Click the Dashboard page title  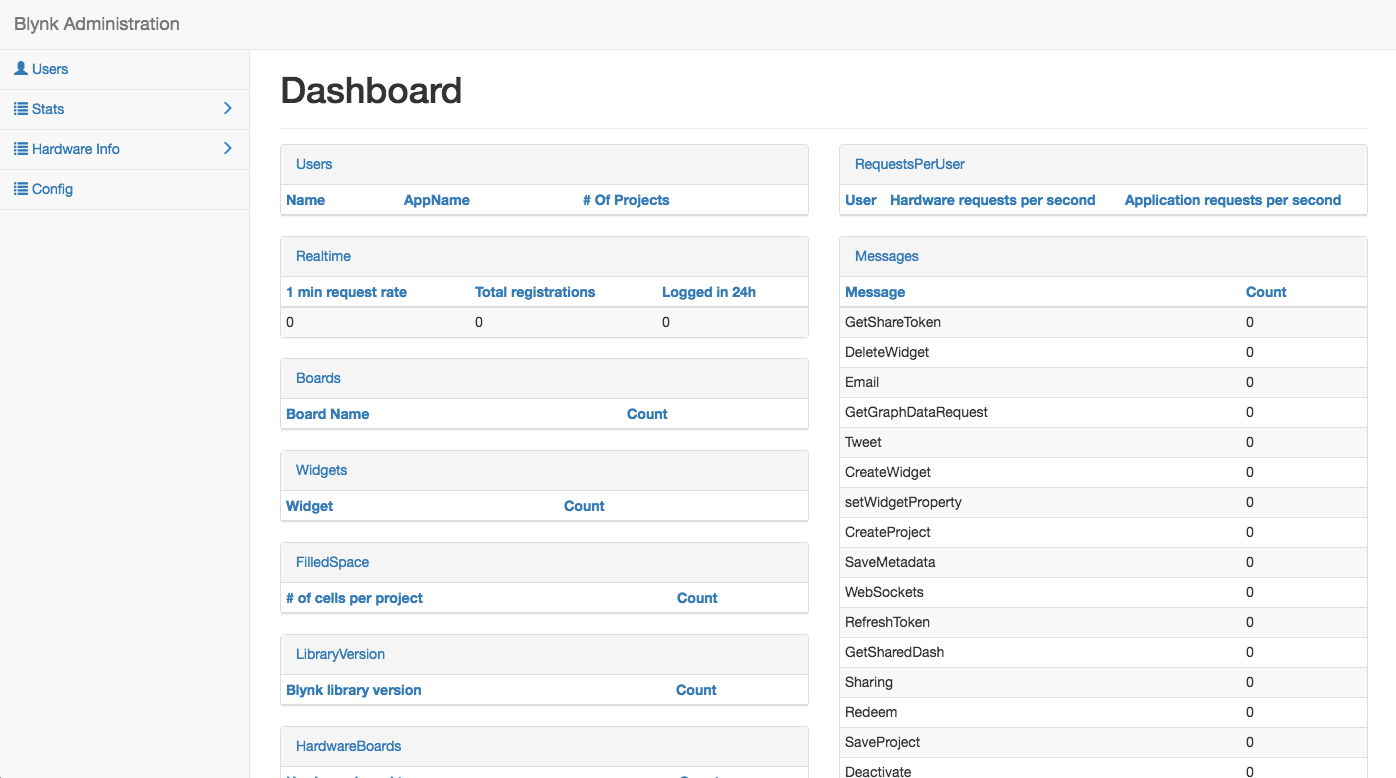(x=371, y=90)
